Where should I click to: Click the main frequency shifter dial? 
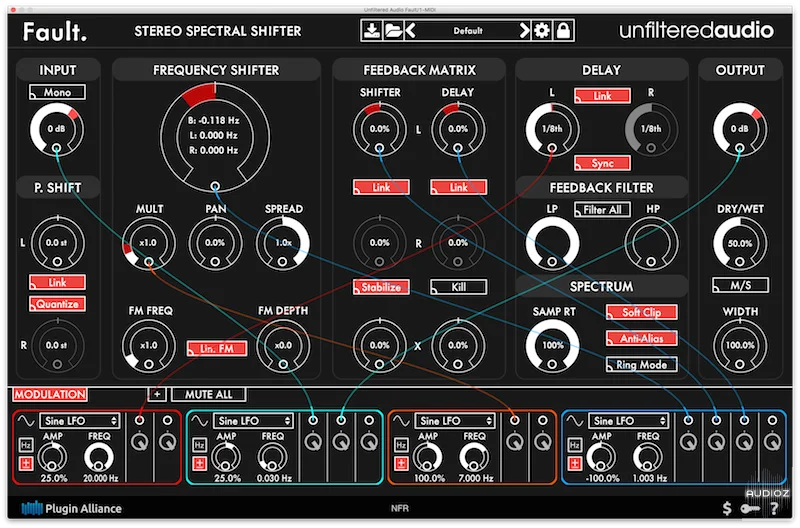[215, 137]
